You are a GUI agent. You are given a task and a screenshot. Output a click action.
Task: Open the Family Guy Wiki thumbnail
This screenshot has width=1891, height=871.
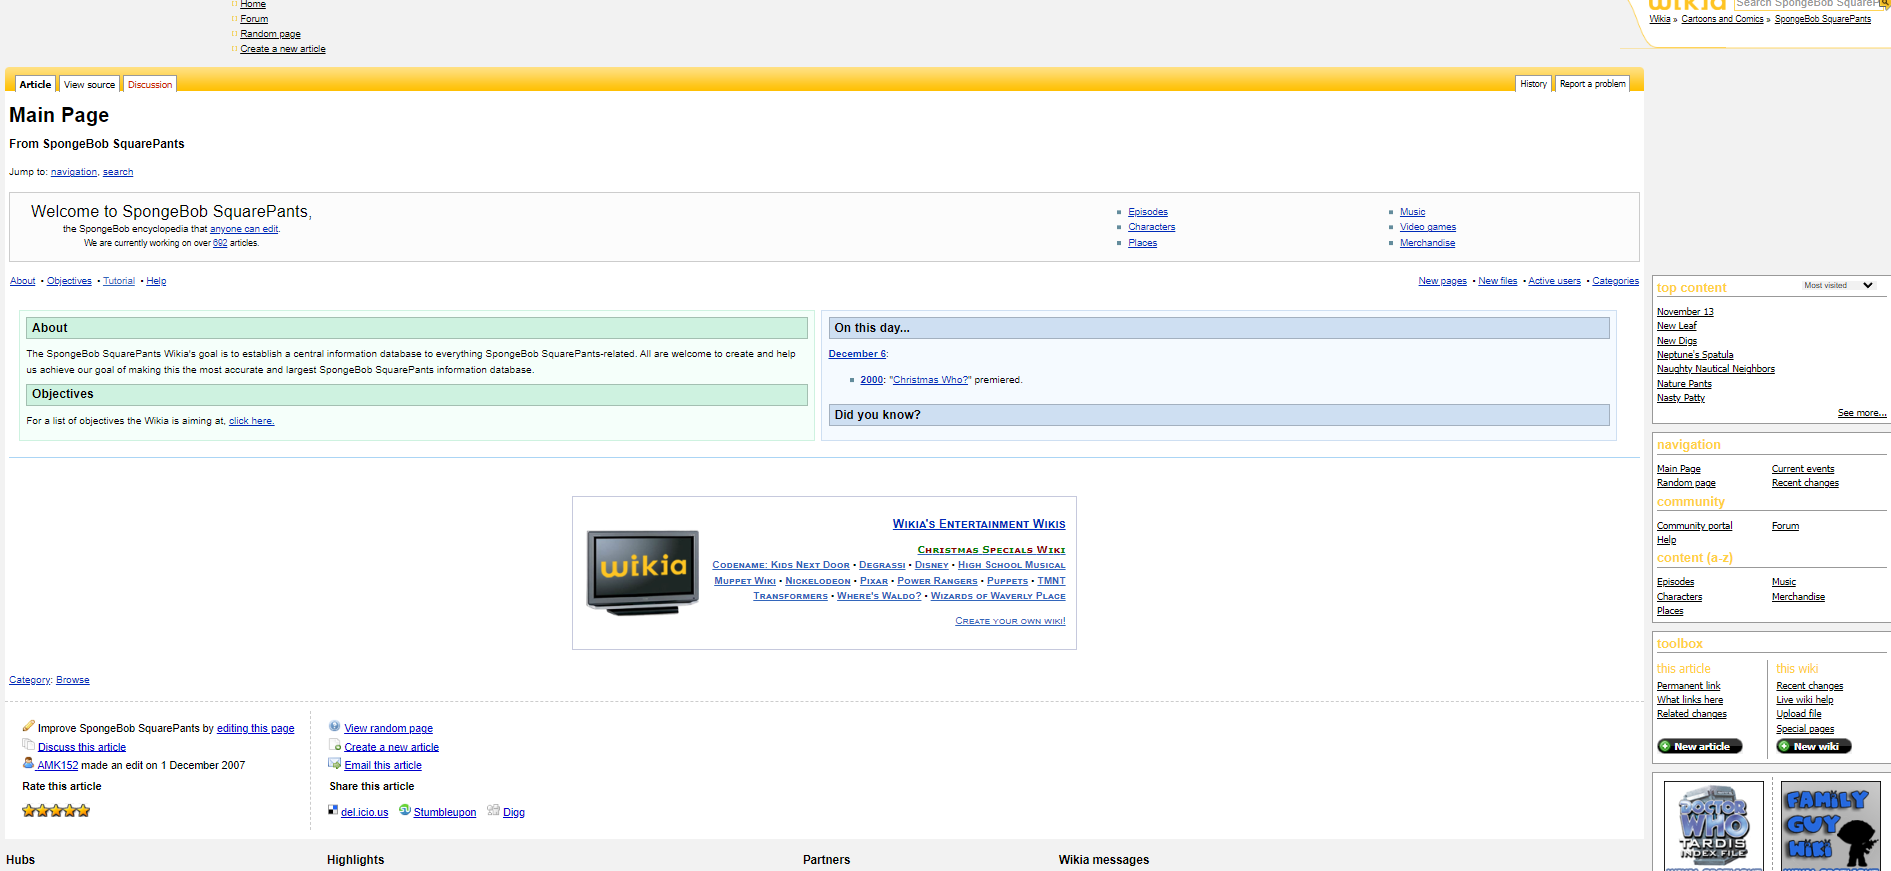1831,826
